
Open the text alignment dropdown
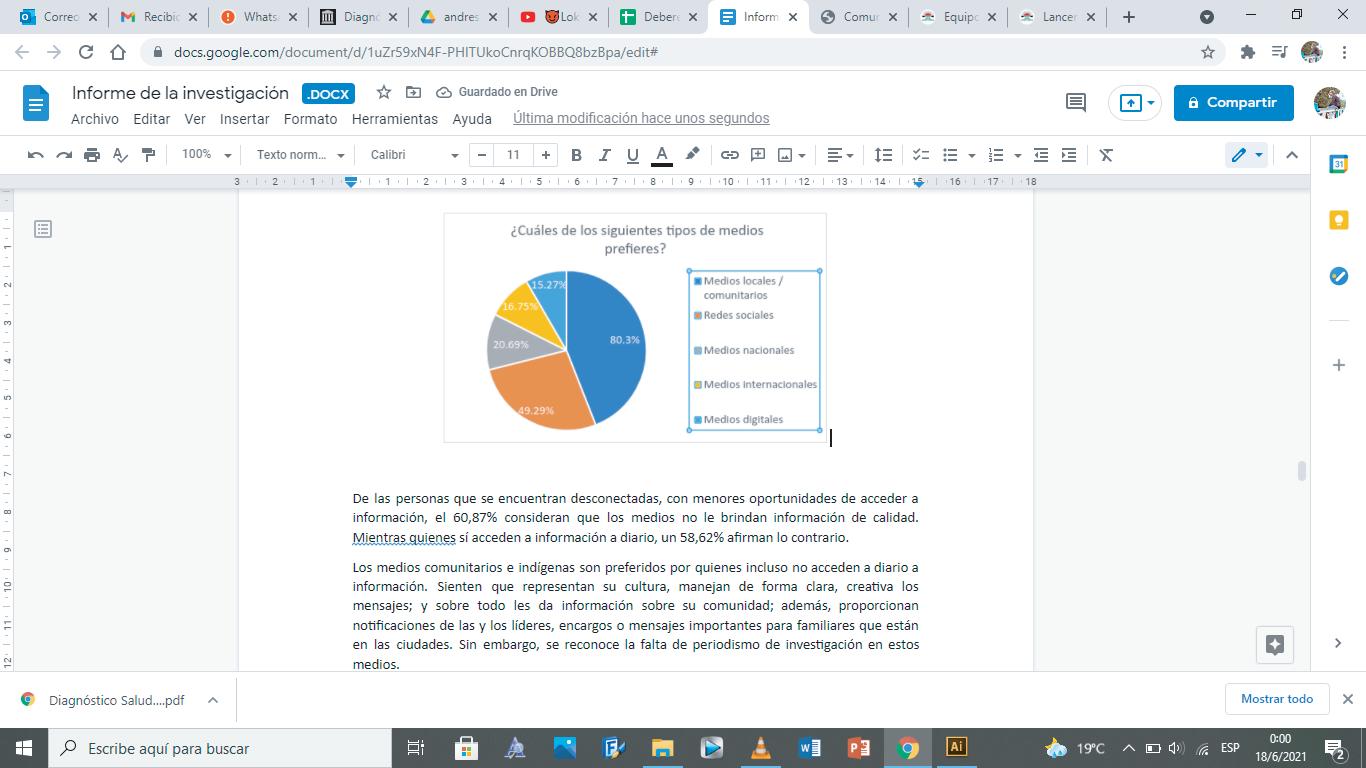click(840, 155)
